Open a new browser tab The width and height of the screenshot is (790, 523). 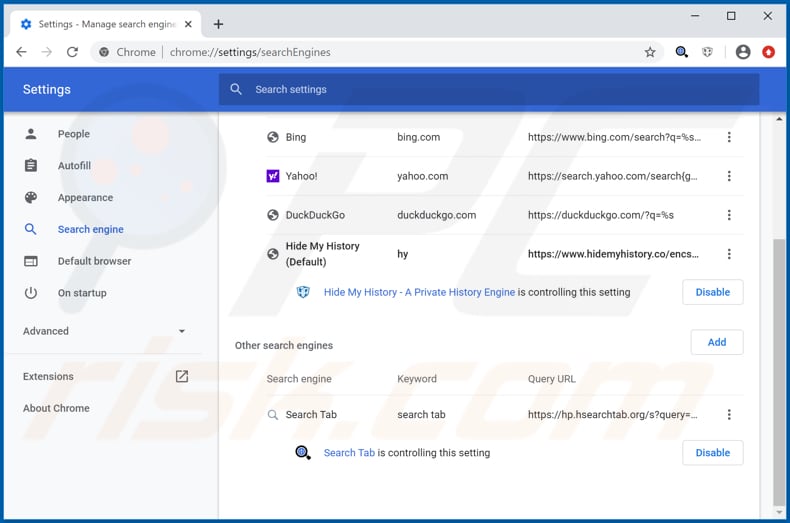coord(218,24)
